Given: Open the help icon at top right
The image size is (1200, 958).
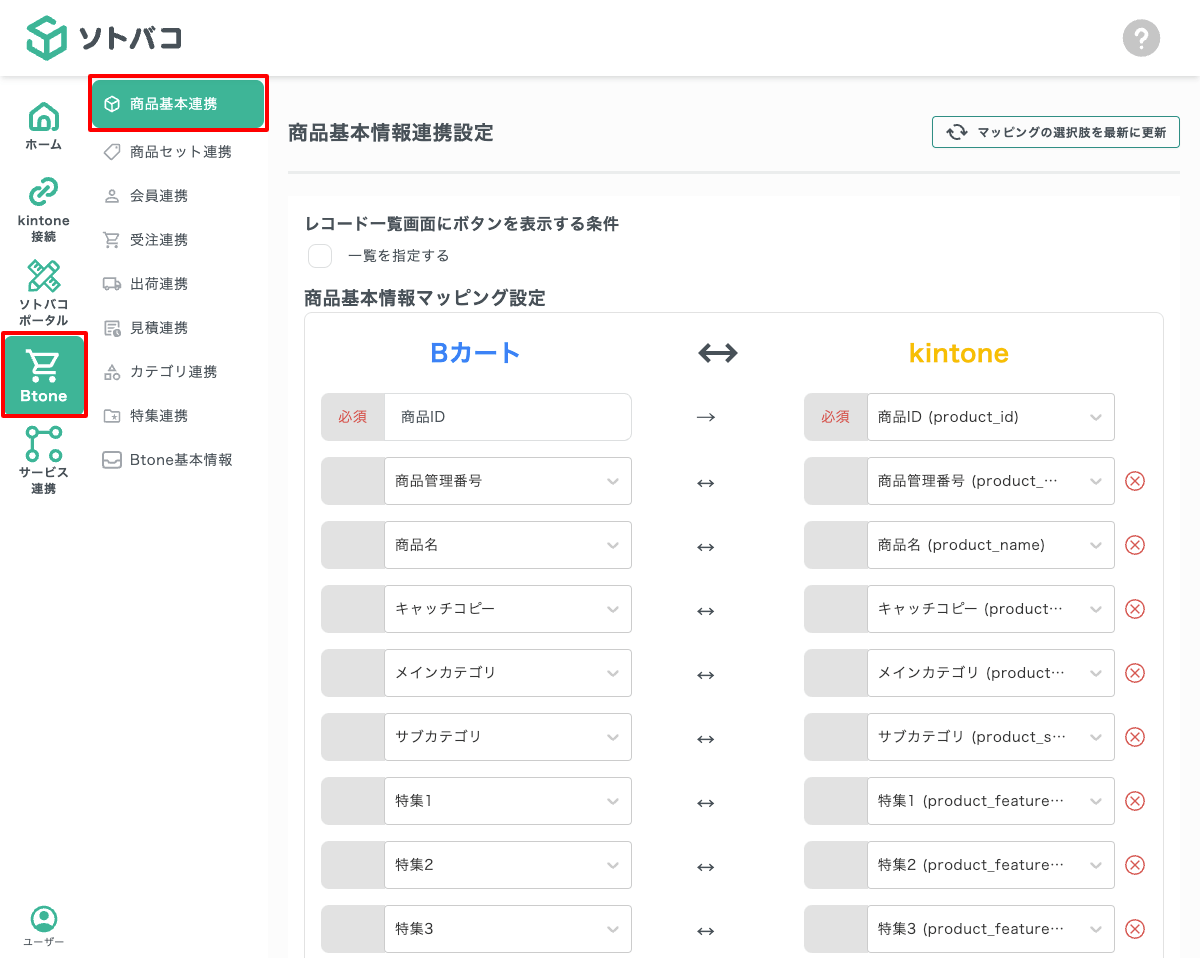Looking at the screenshot, I should pyautogui.click(x=1141, y=38).
